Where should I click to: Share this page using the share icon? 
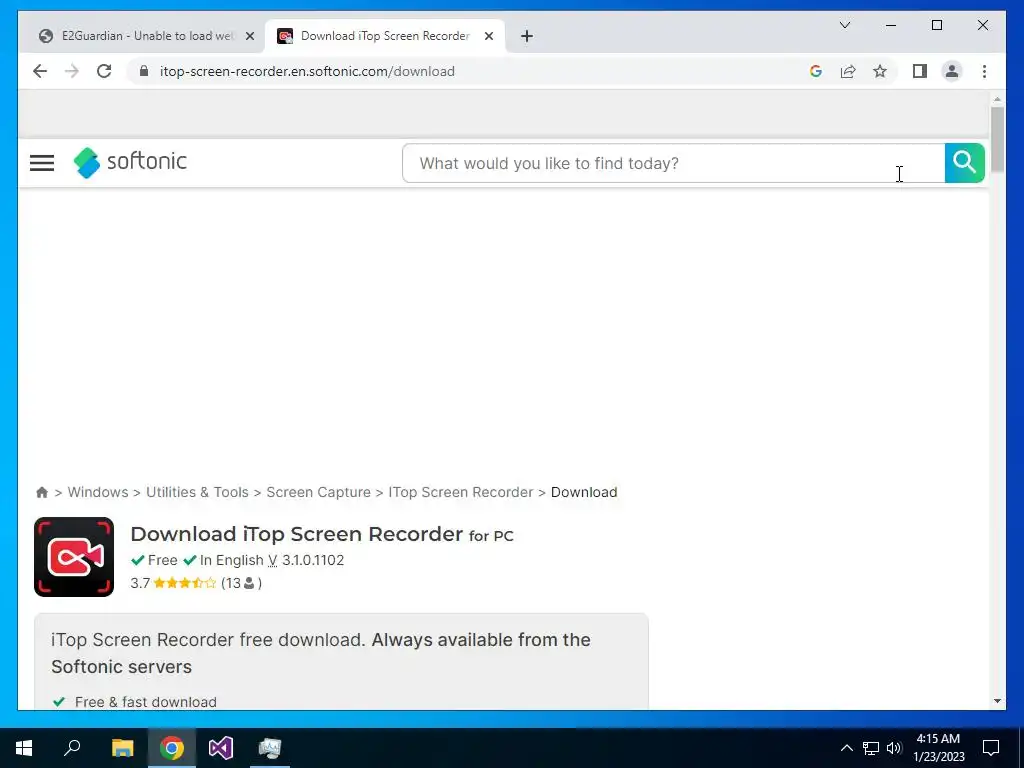tap(848, 71)
